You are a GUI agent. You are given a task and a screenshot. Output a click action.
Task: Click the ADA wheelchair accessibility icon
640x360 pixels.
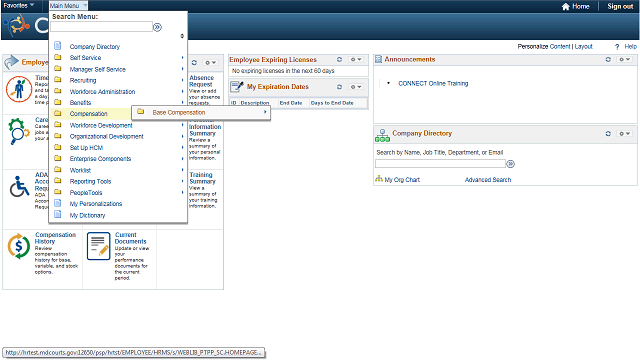coord(19,186)
